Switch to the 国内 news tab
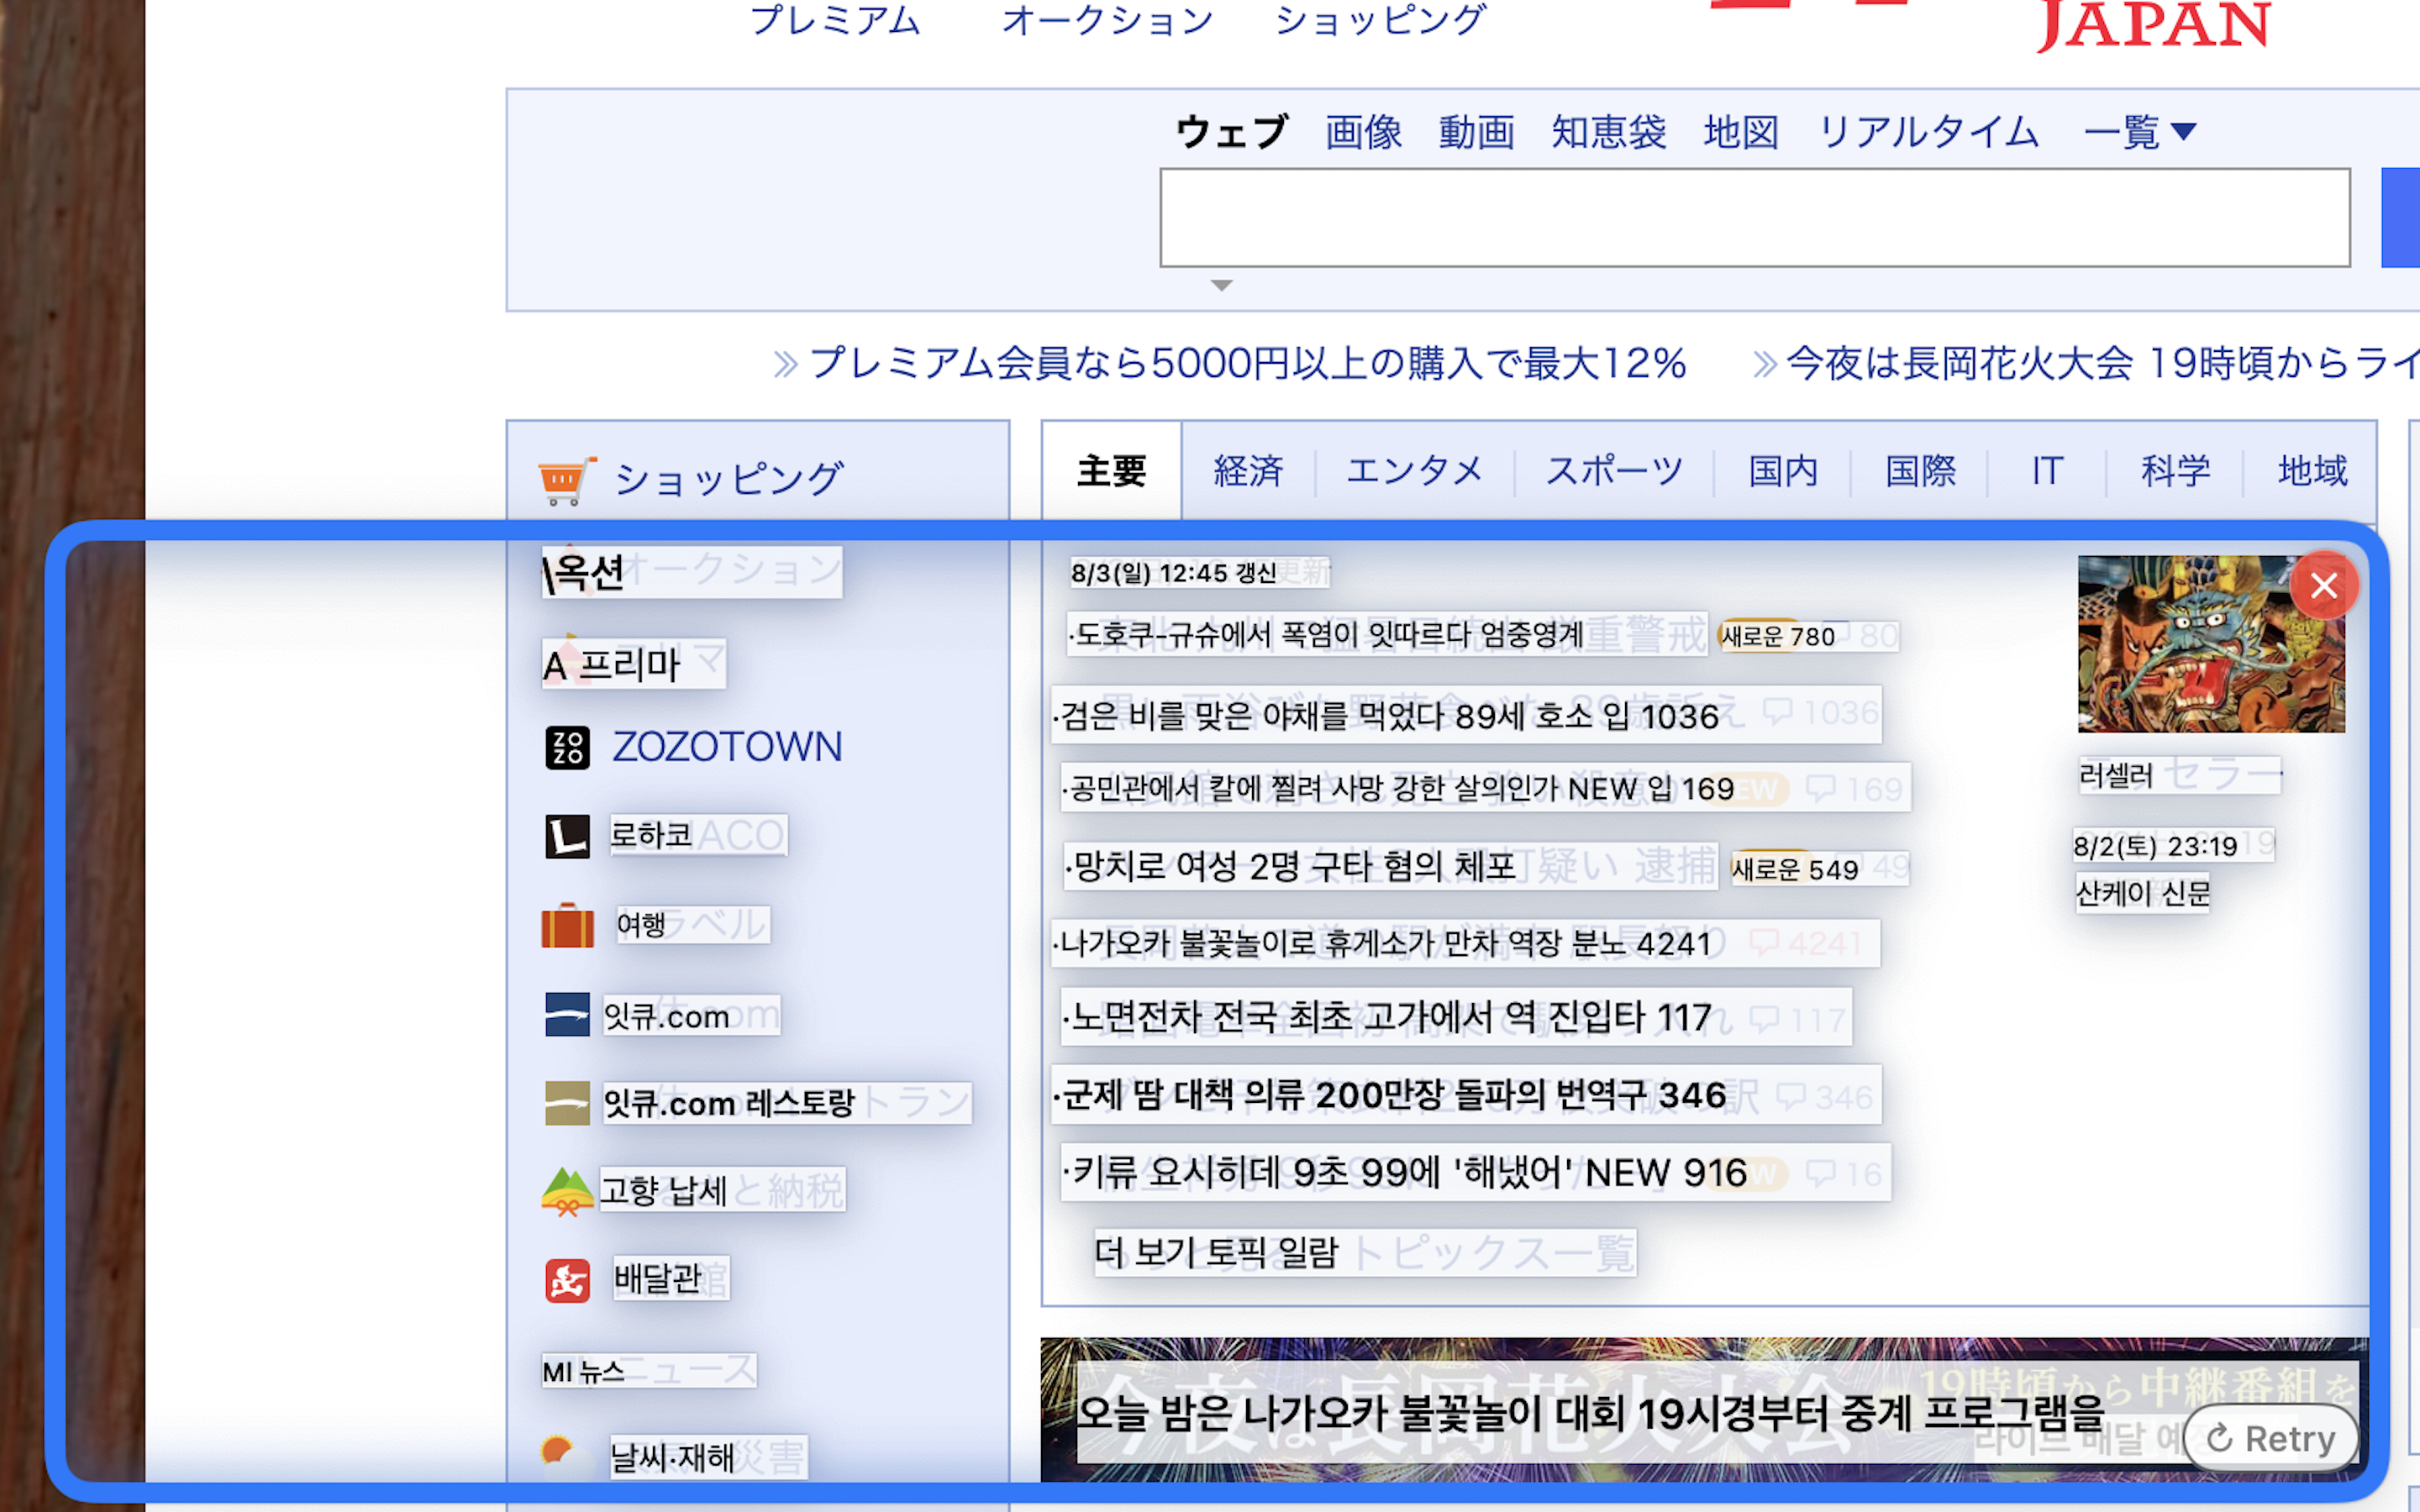 pos(1783,470)
